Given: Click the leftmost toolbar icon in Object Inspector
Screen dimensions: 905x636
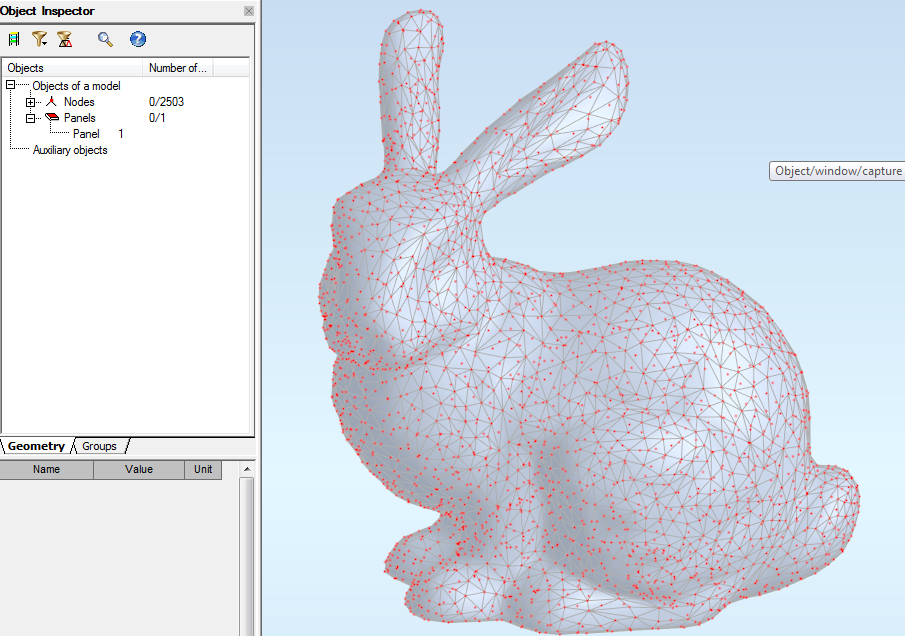Looking at the screenshot, I should (x=13, y=39).
